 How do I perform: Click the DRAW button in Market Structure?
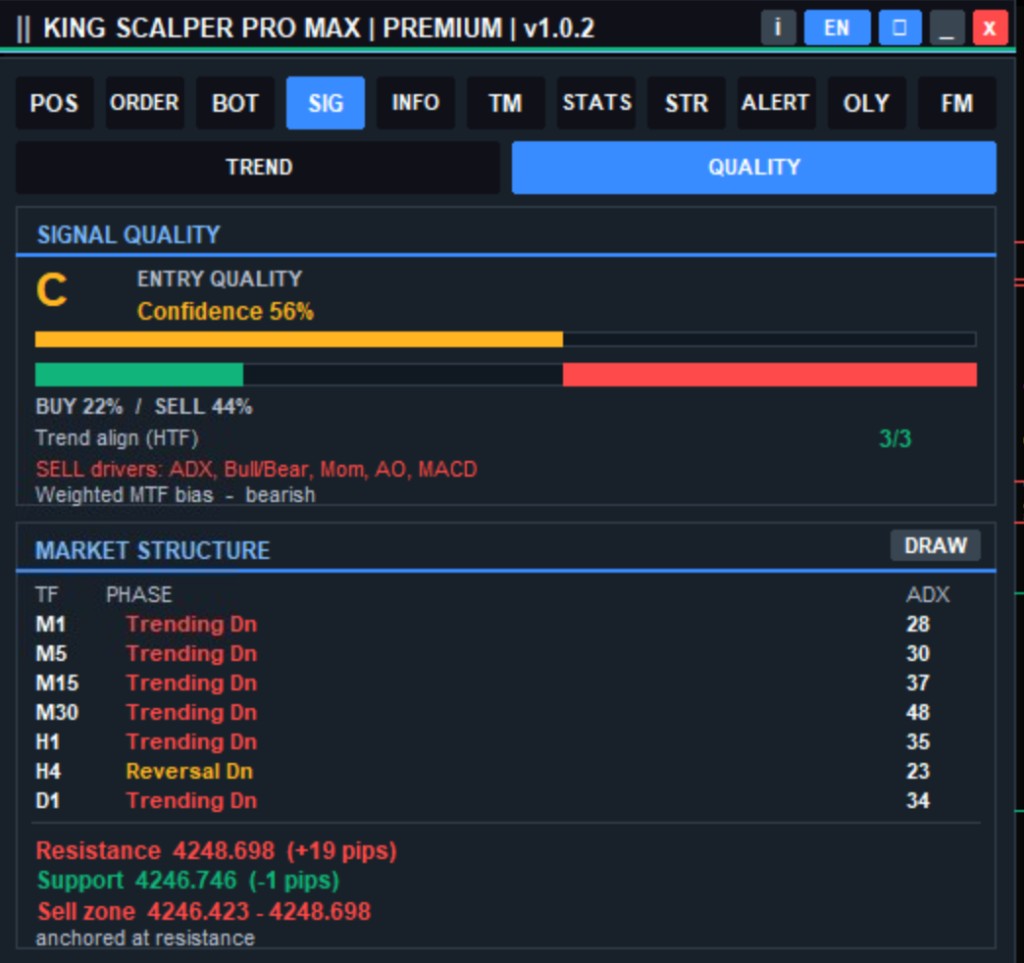coord(935,545)
